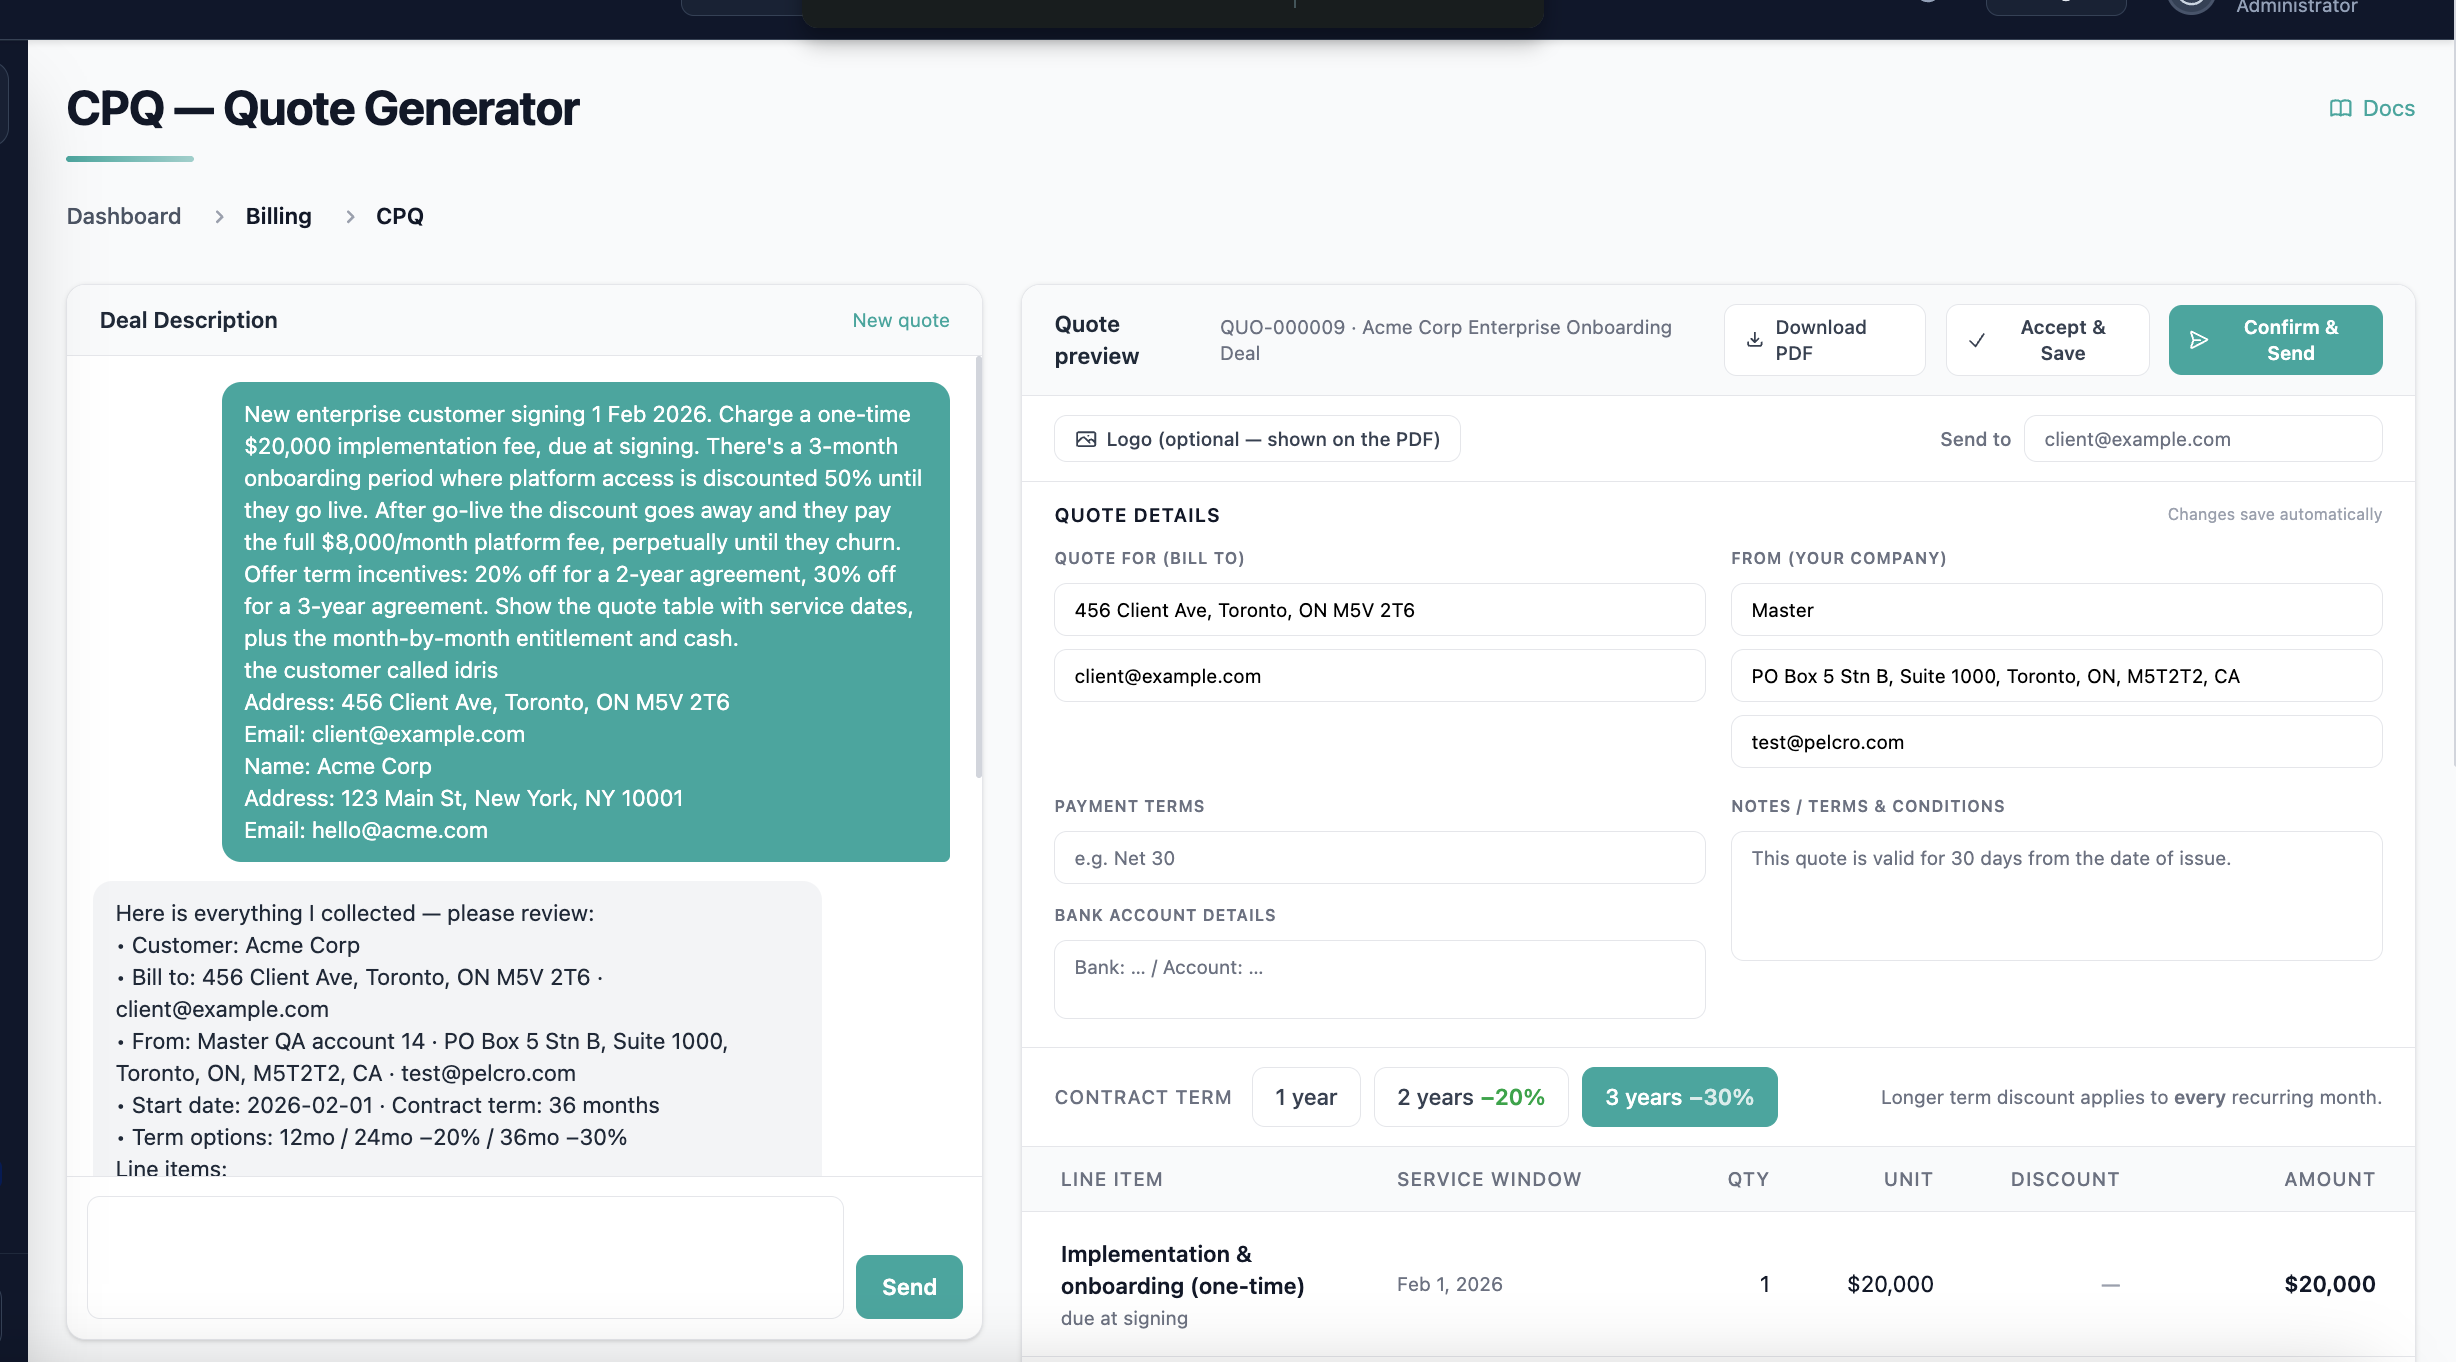The height and width of the screenshot is (1362, 2456).
Task: Open the Billing breadcrumb
Action: 279,216
